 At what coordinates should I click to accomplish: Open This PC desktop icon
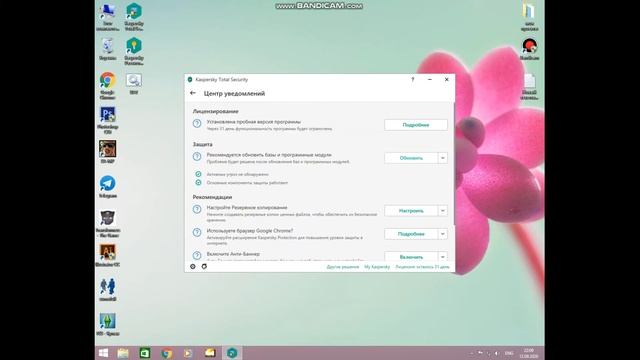(107, 17)
